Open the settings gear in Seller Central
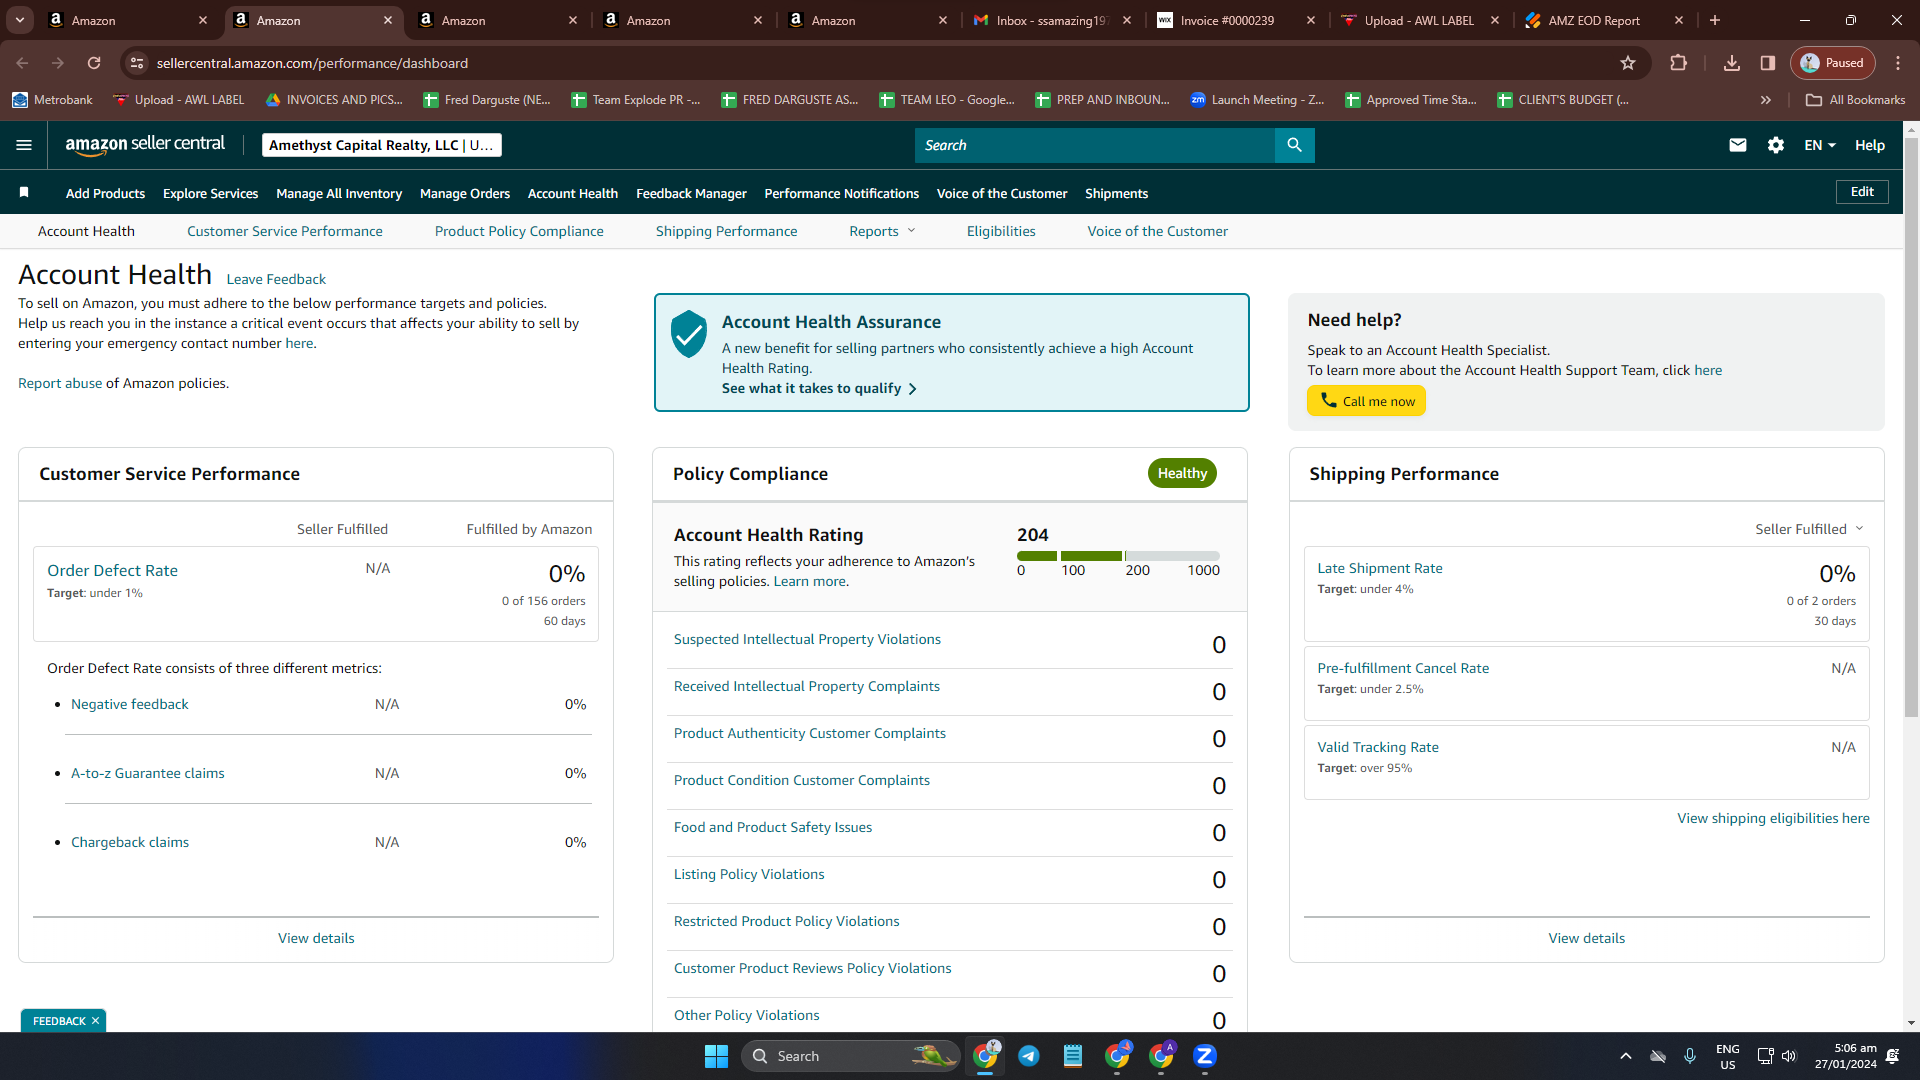1920x1080 pixels. point(1776,145)
